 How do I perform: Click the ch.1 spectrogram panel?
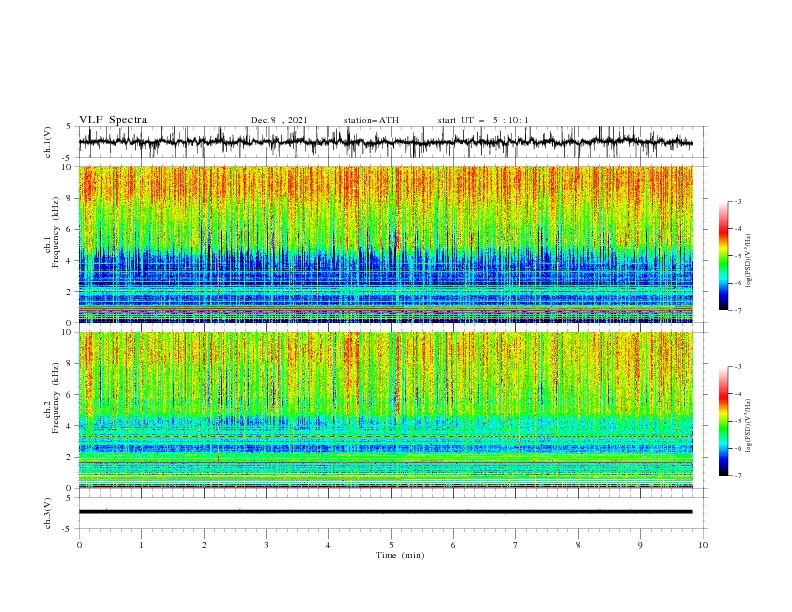click(385, 244)
